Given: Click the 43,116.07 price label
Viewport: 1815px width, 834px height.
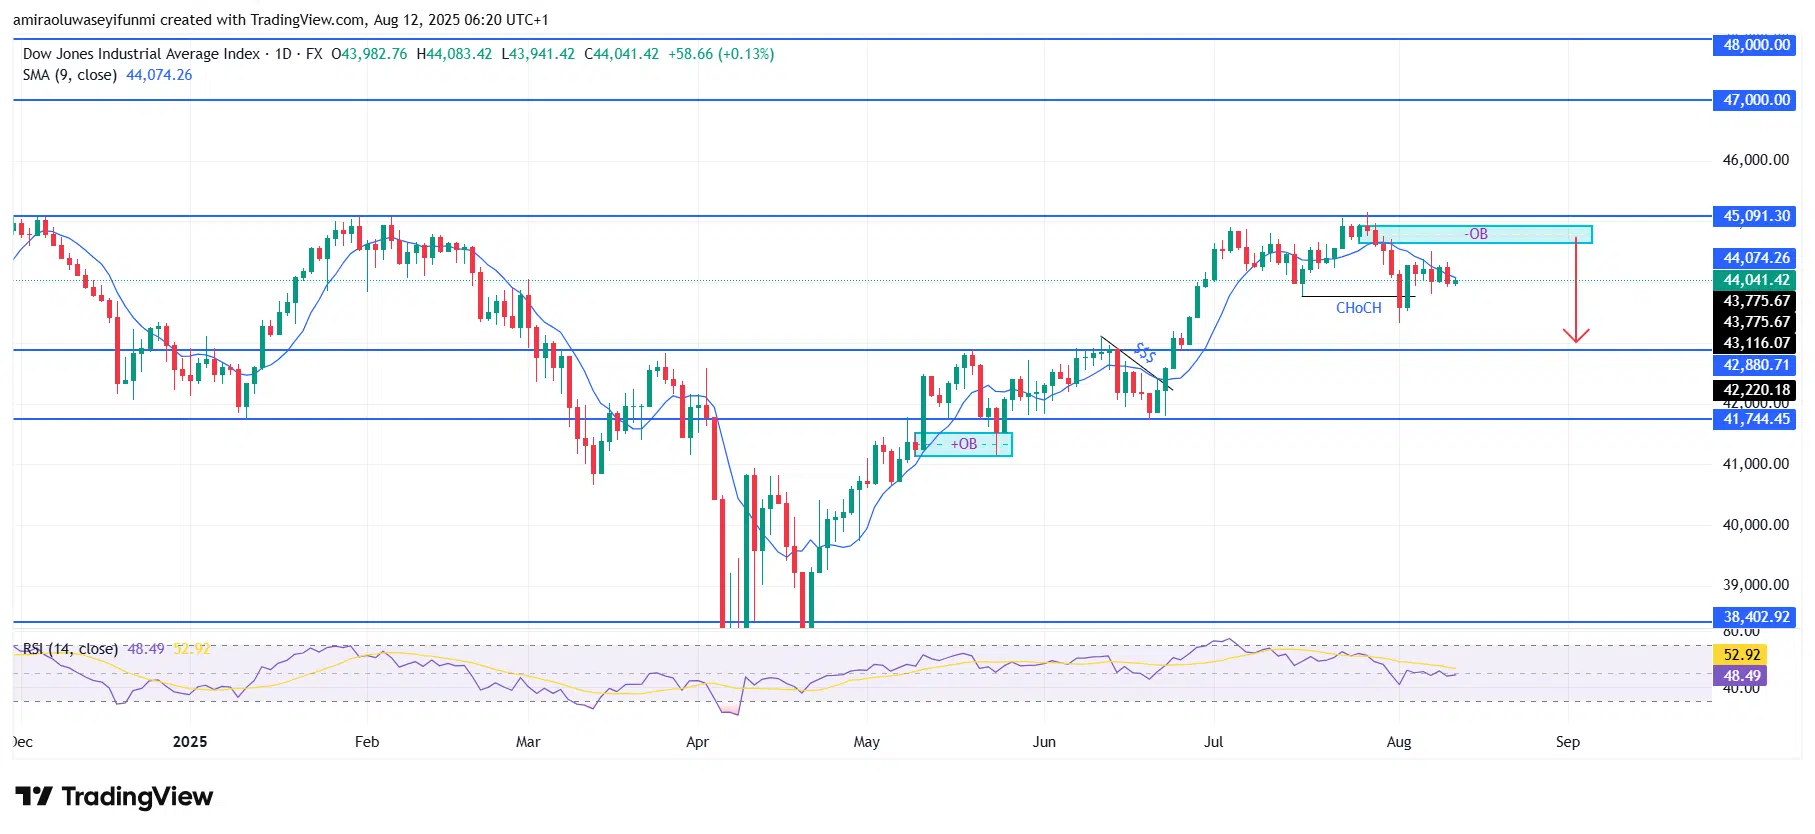Looking at the screenshot, I should [1755, 343].
